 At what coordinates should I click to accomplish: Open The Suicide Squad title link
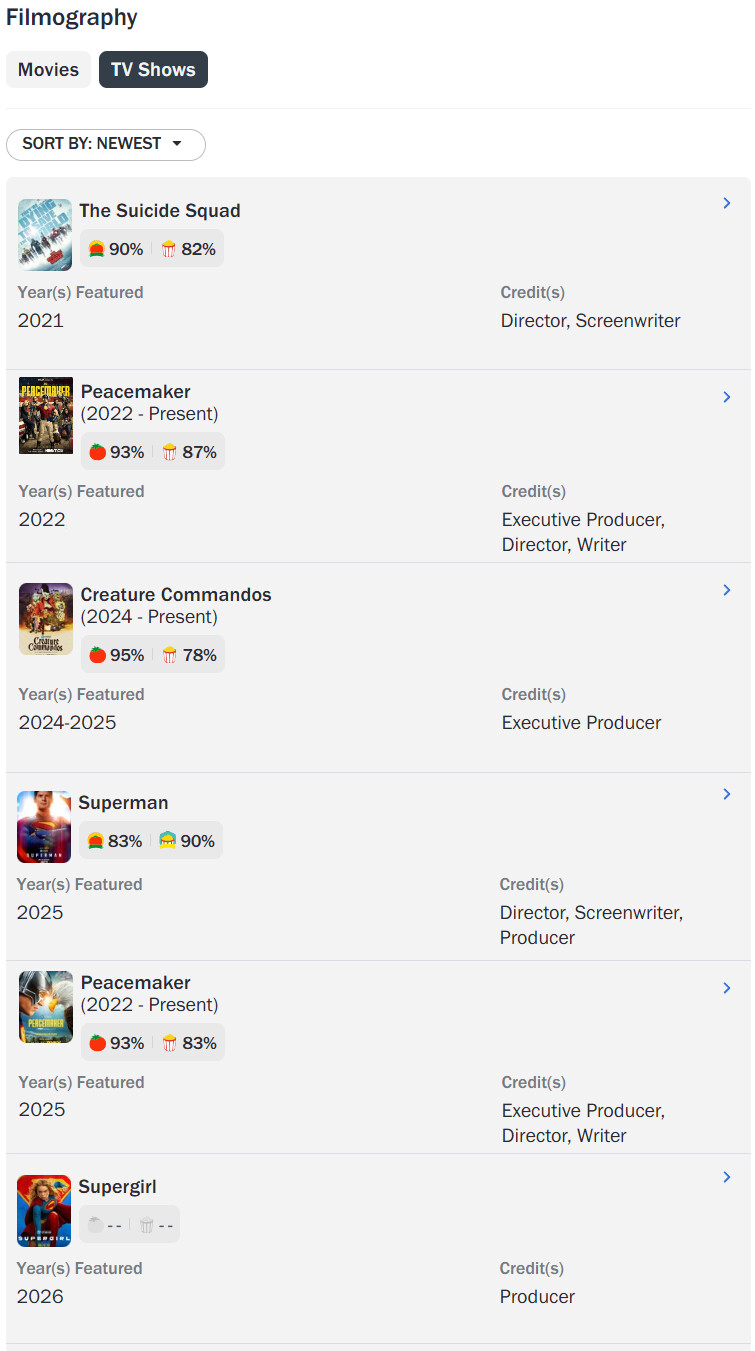pyautogui.click(x=160, y=211)
